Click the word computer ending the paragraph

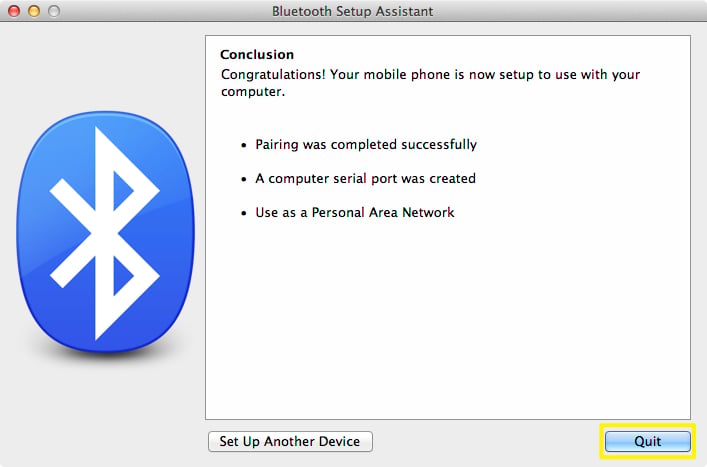pos(252,92)
